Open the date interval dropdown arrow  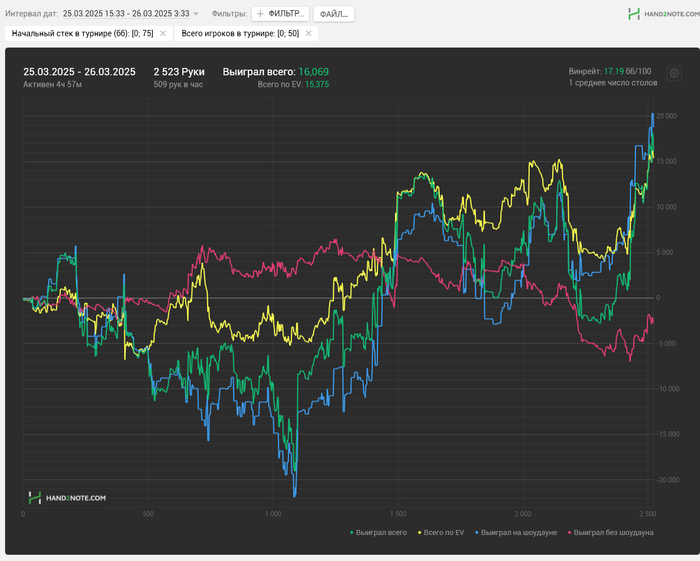(196, 14)
